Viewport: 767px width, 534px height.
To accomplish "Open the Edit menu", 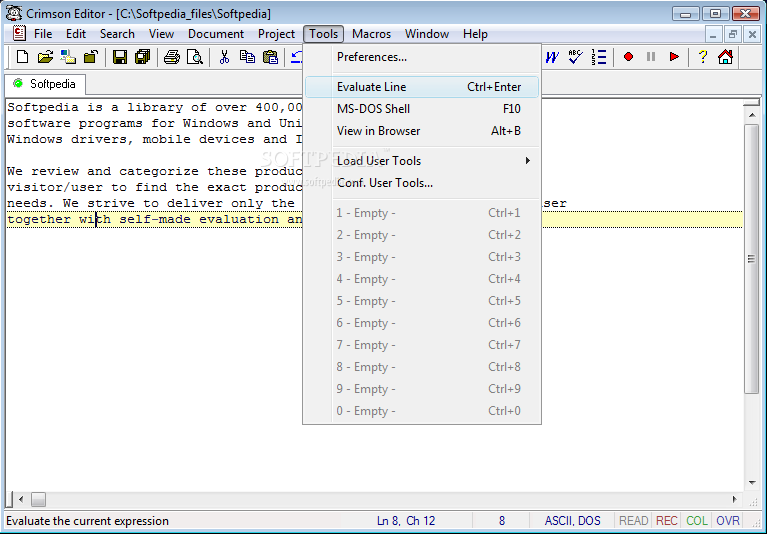I will (76, 34).
